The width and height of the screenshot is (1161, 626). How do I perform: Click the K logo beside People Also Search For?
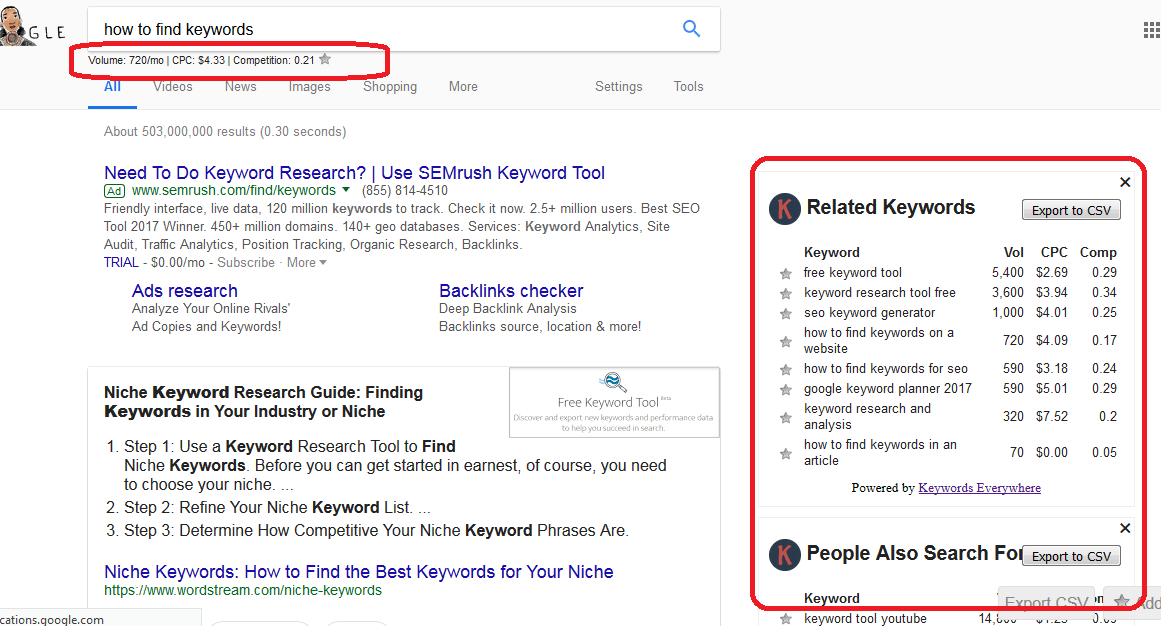tap(785, 555)
